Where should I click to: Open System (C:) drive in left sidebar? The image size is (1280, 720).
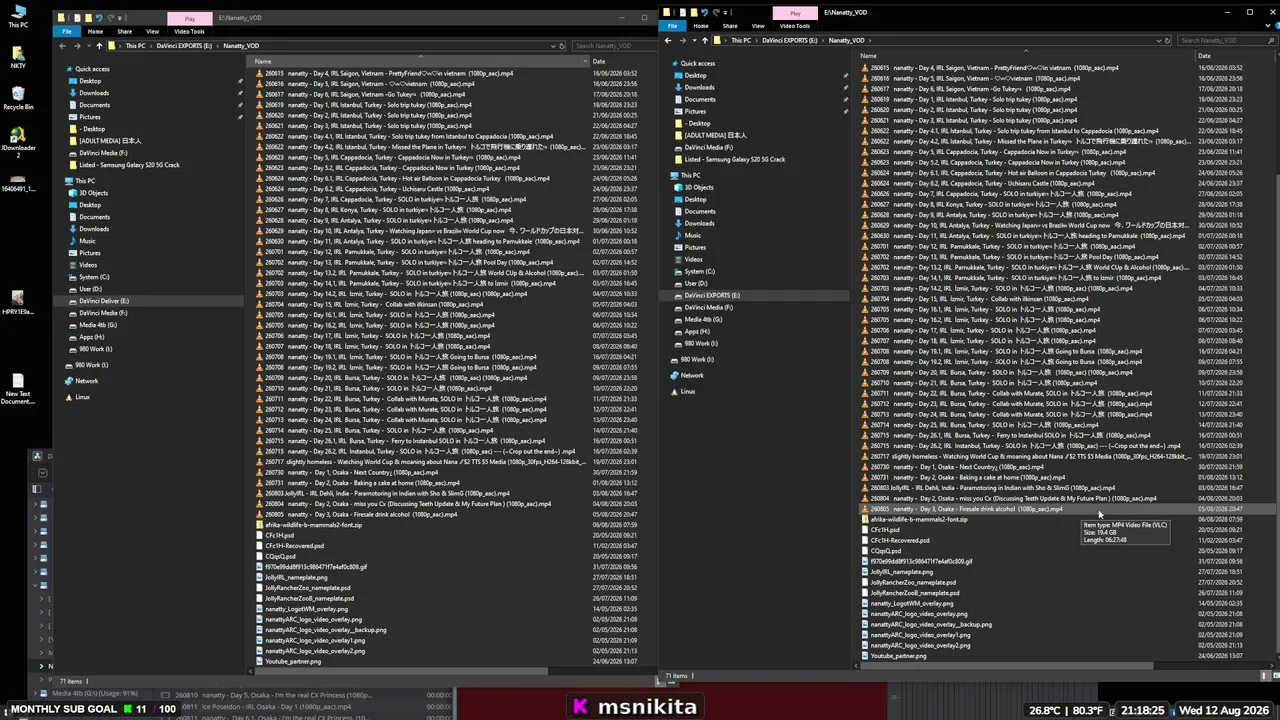pos(94,277)
